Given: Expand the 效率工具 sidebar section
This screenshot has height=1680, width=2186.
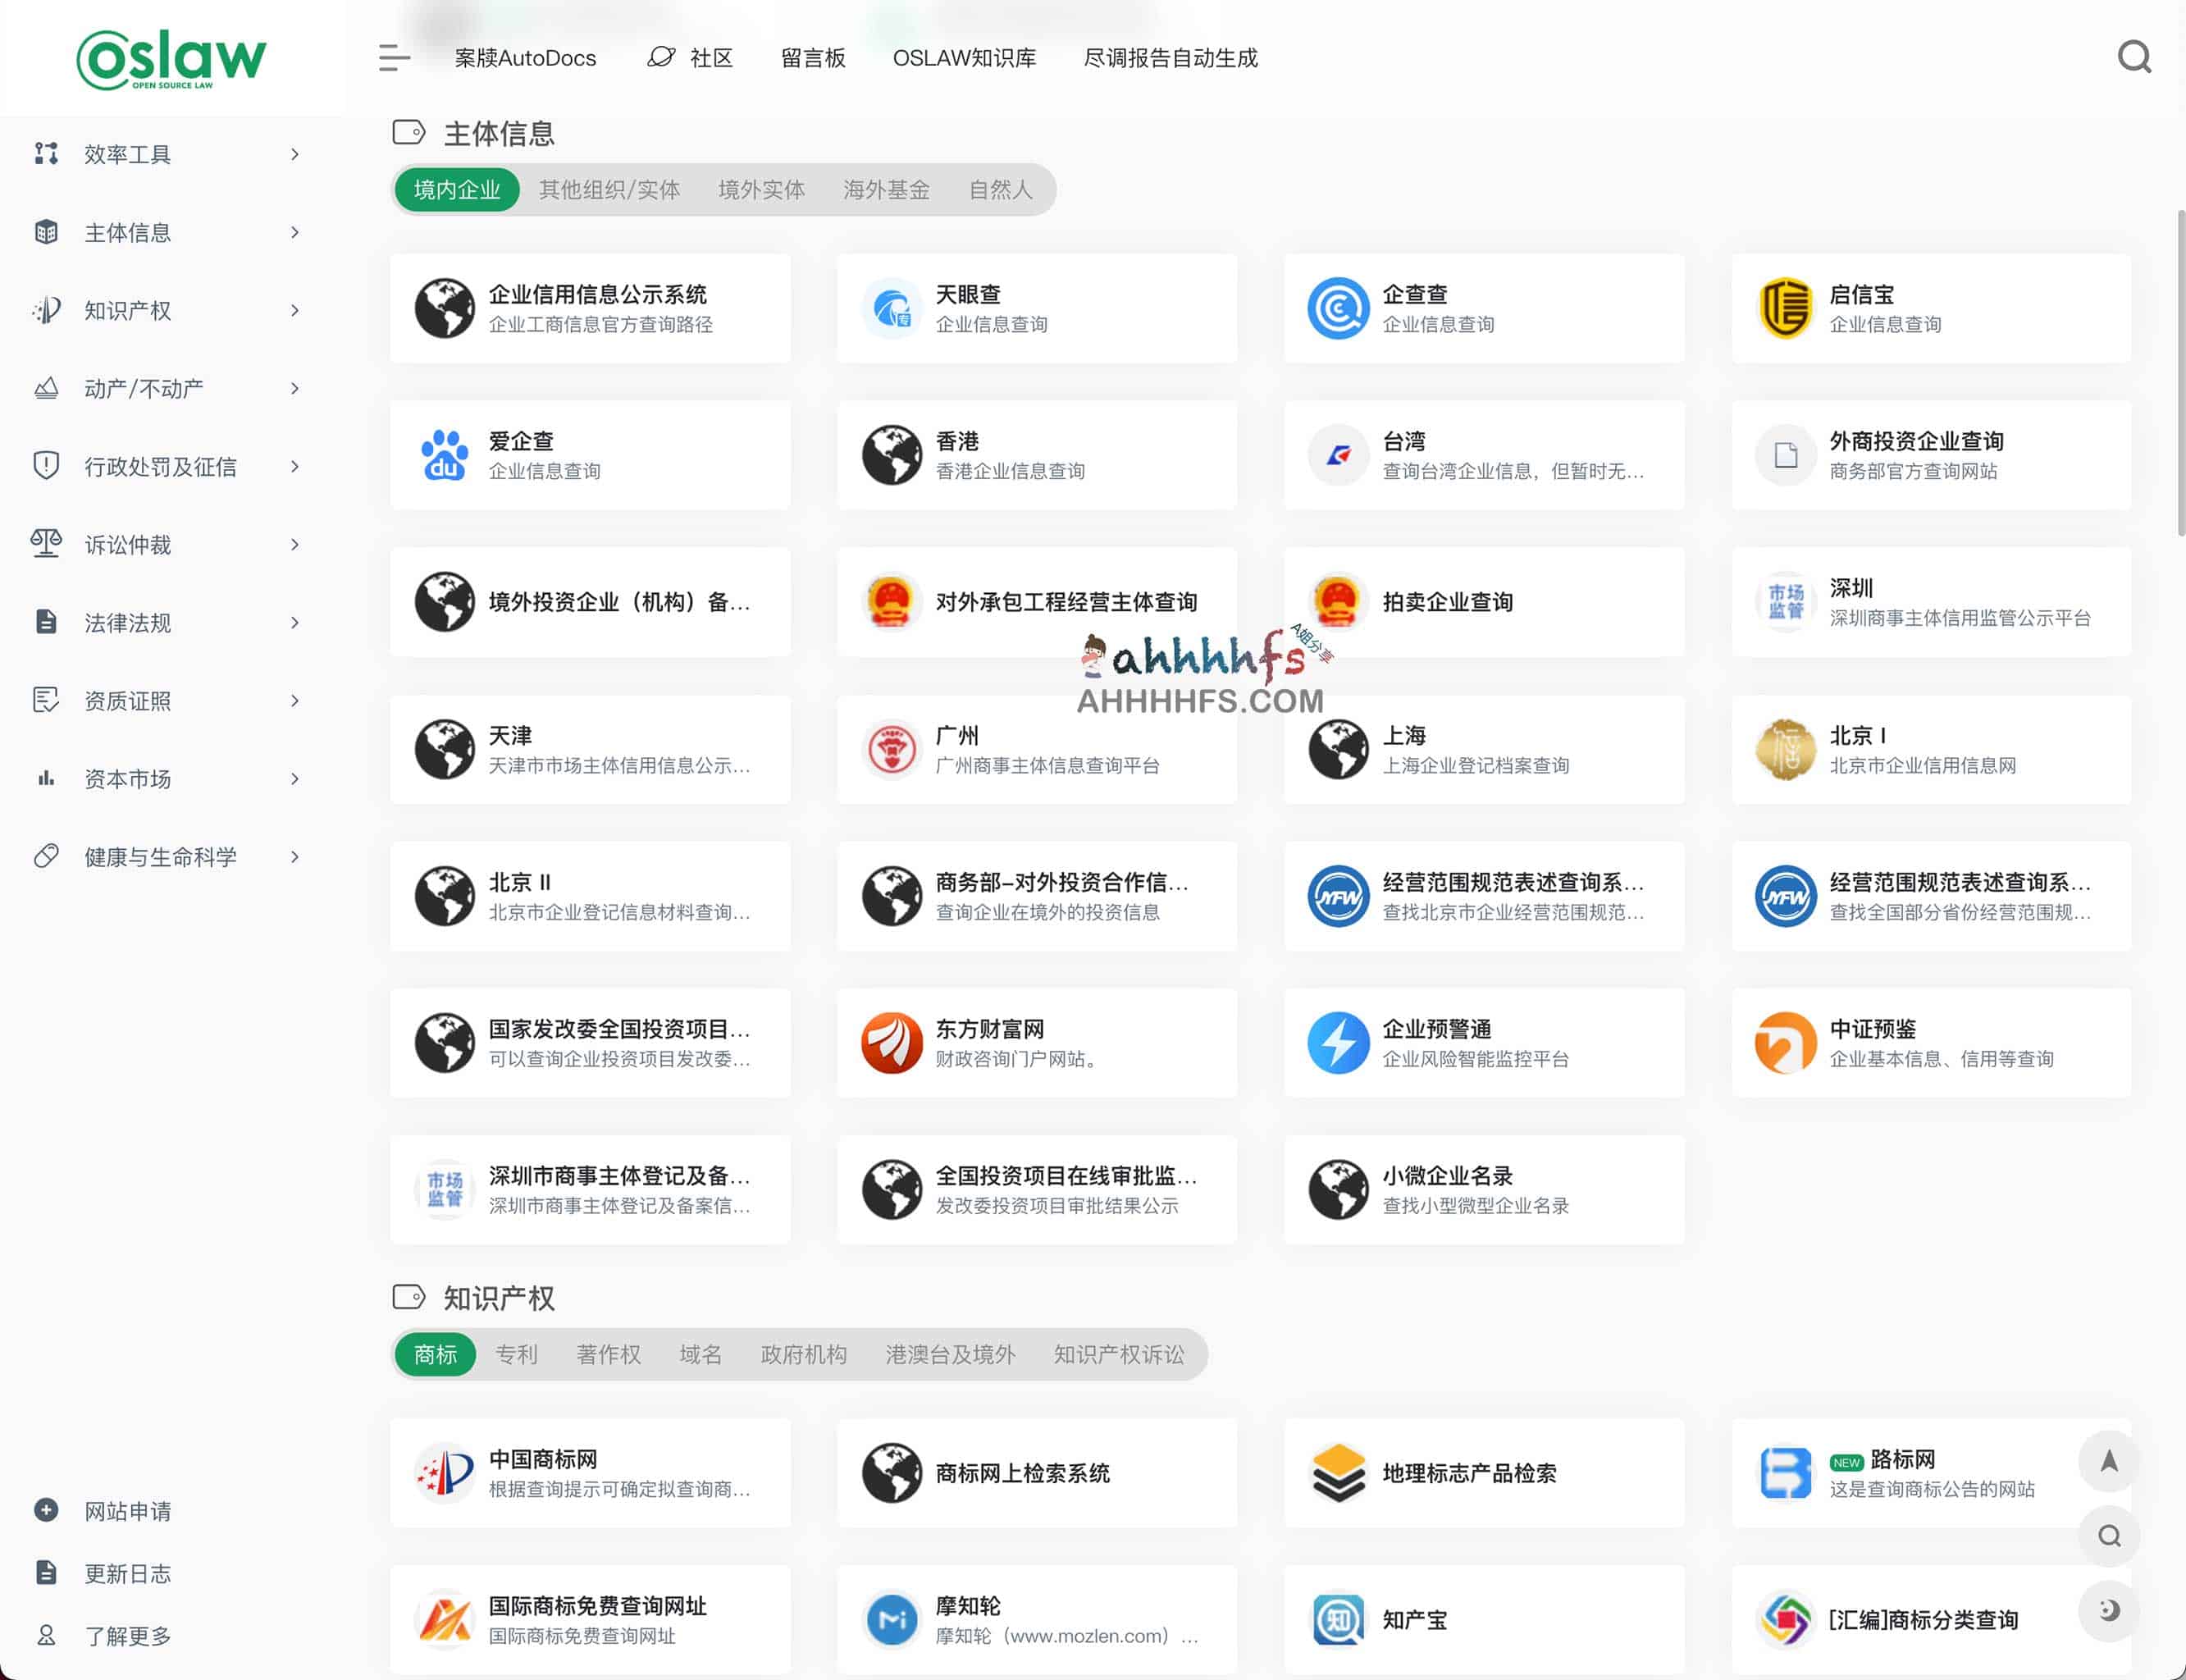Looking at the screenshot, I should 165,154.
